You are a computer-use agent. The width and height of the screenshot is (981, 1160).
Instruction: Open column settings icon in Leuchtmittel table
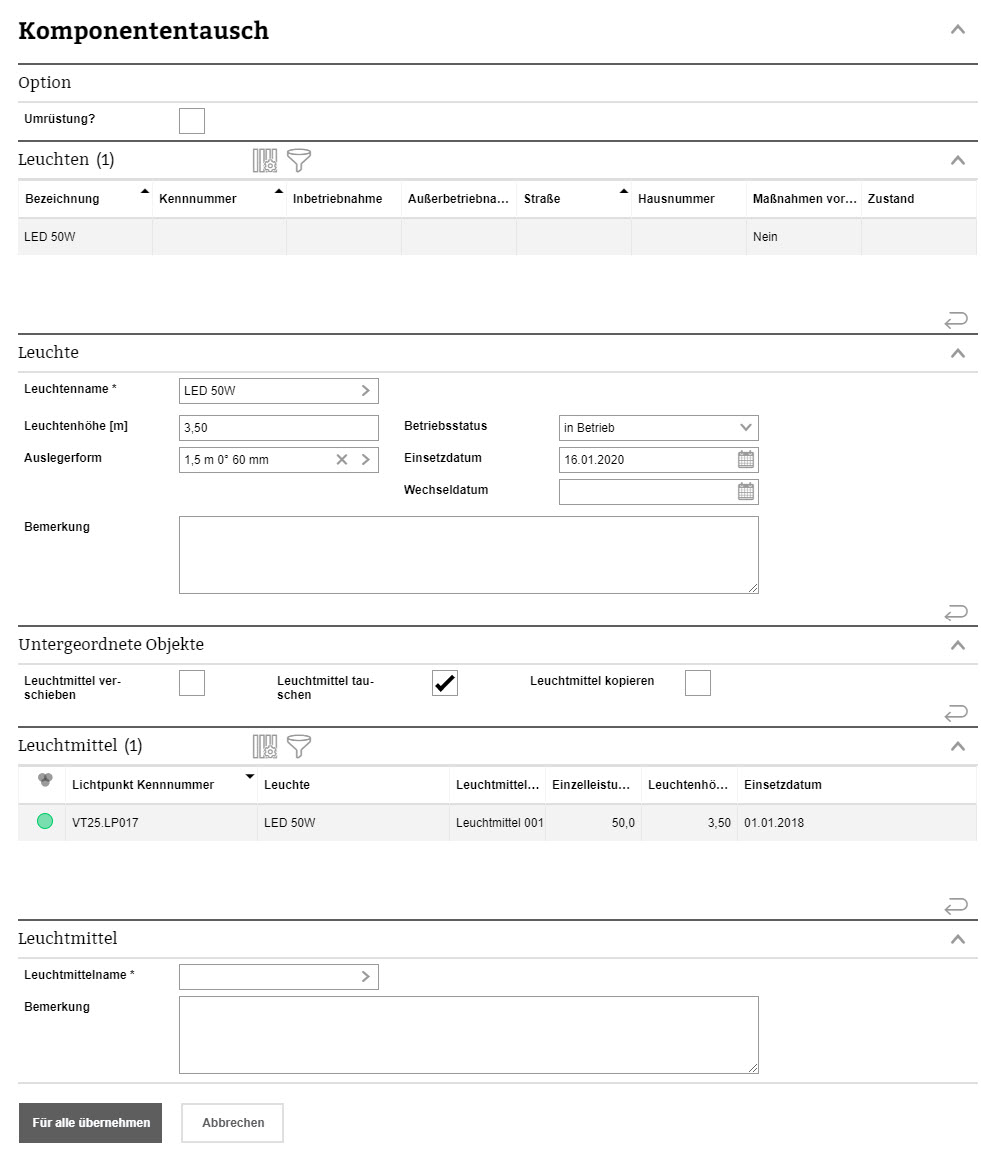[264, 746]
